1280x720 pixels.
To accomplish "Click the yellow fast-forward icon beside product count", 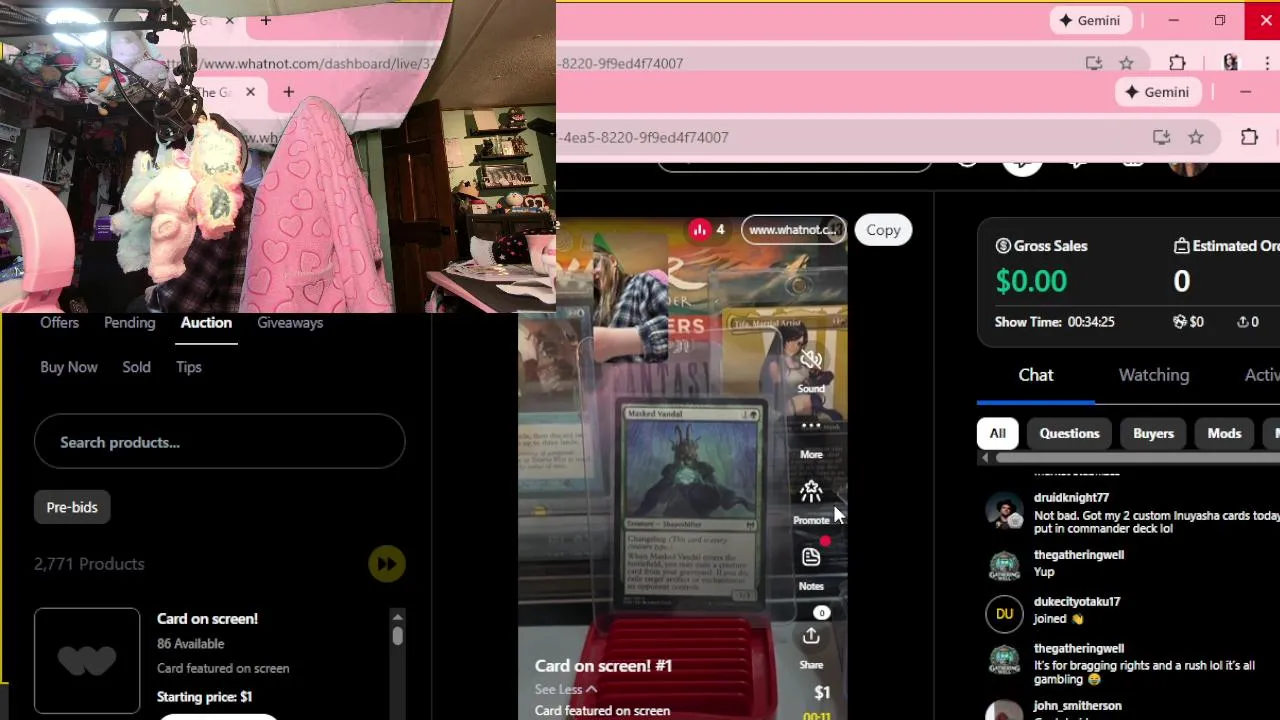I will [387, 564].
